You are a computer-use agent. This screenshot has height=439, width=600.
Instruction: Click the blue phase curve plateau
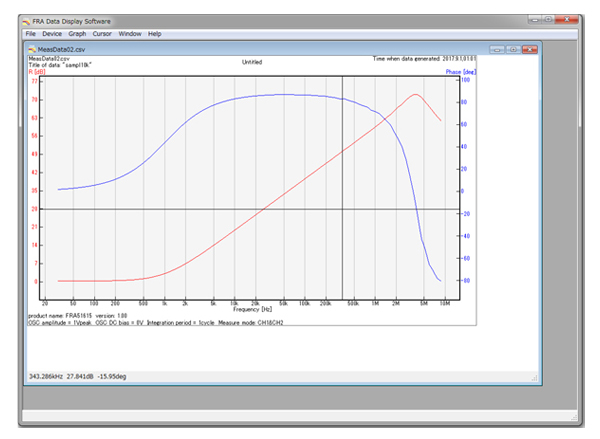coord(280,95)
